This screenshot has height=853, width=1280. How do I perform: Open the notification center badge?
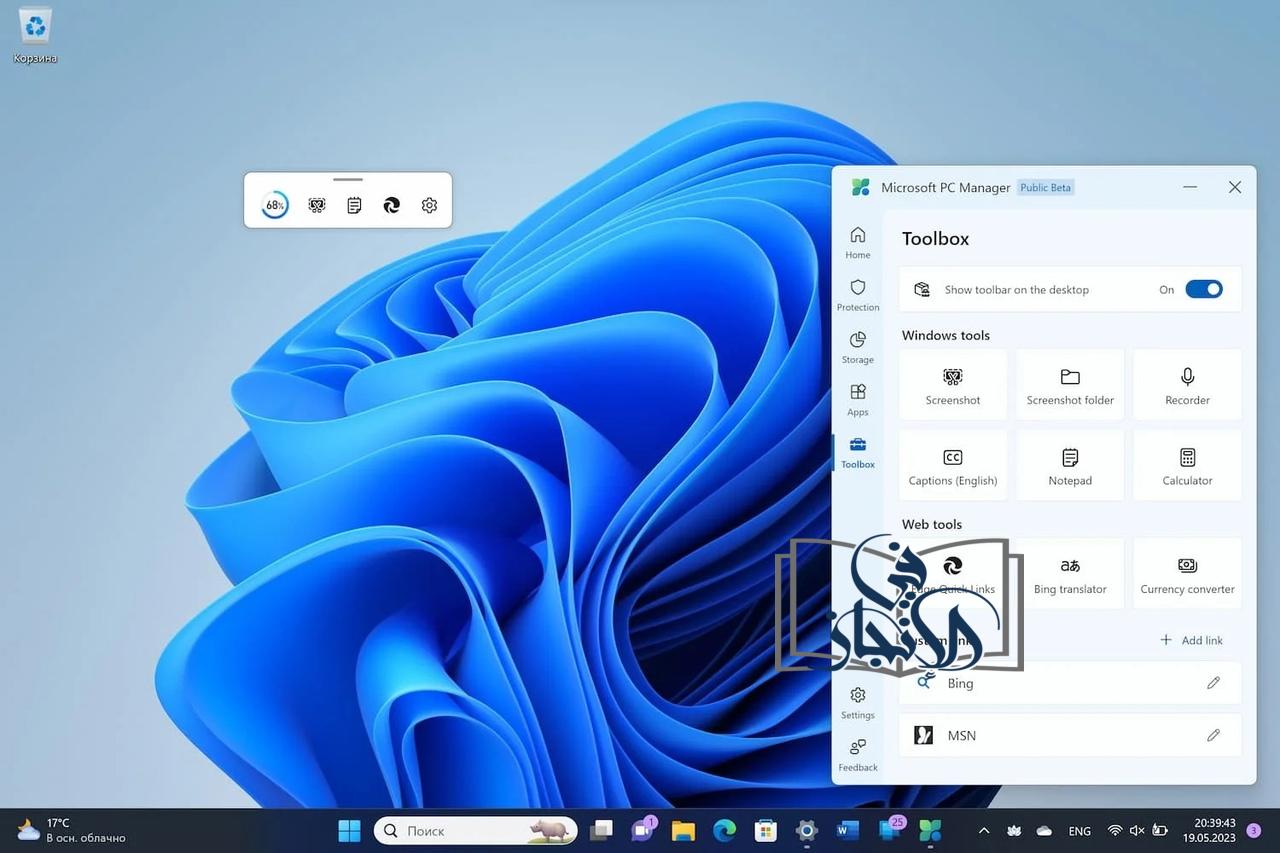pos(1254,830)
